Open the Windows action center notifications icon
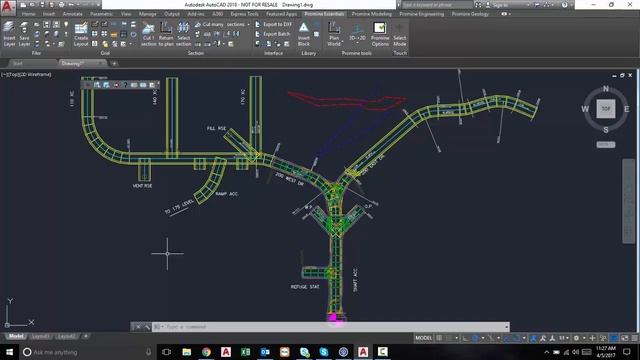This screenshot has height=360, width=640. [627, 352]
